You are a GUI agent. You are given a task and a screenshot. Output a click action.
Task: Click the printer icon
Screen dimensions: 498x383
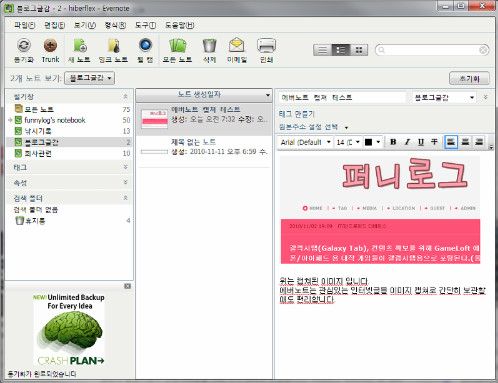click(266, 45)
